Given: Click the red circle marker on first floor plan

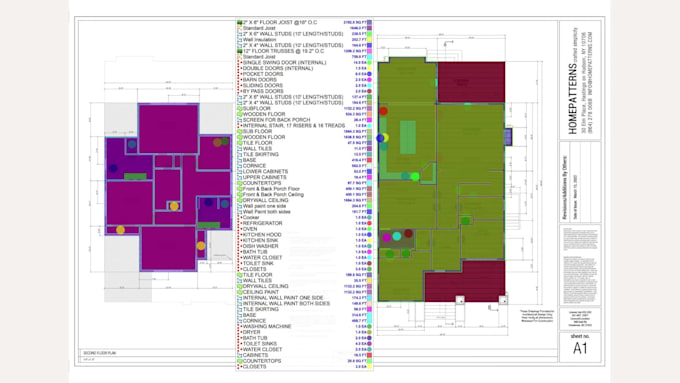Looking at the screenshot, I should coord(383,111).
